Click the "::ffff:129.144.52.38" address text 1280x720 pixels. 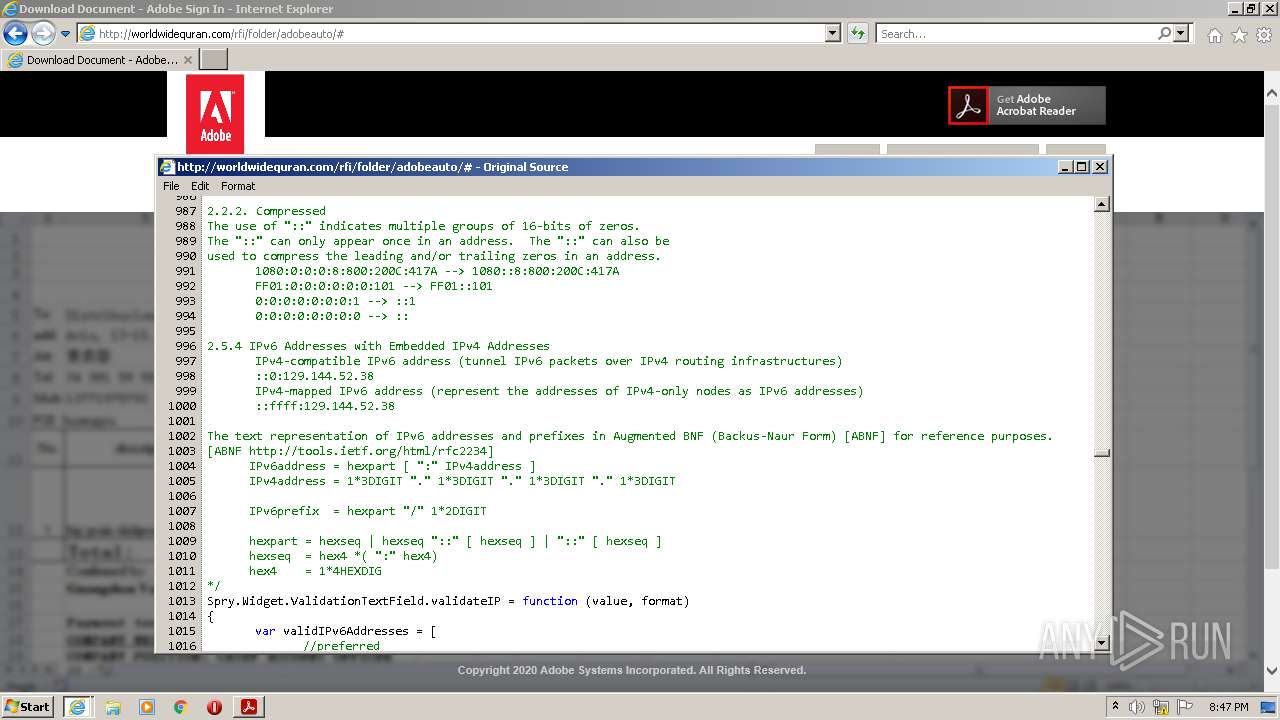click(x=325, y=406)
